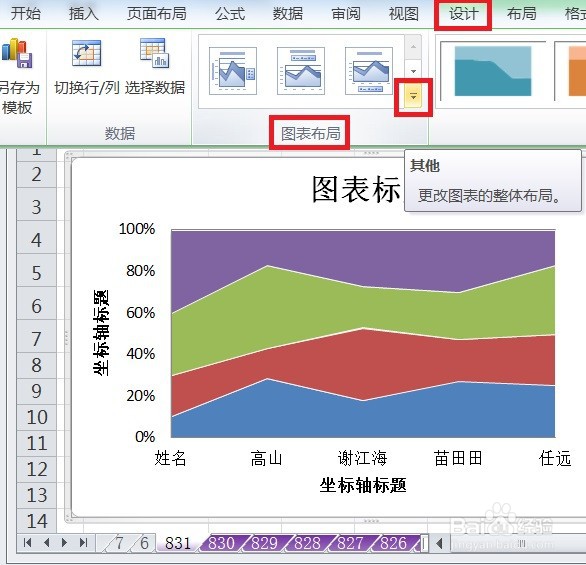Open the 开始 ribbon tab
Image resolution: width=586 pixels, height=565 pixels.
pos(25,14)
